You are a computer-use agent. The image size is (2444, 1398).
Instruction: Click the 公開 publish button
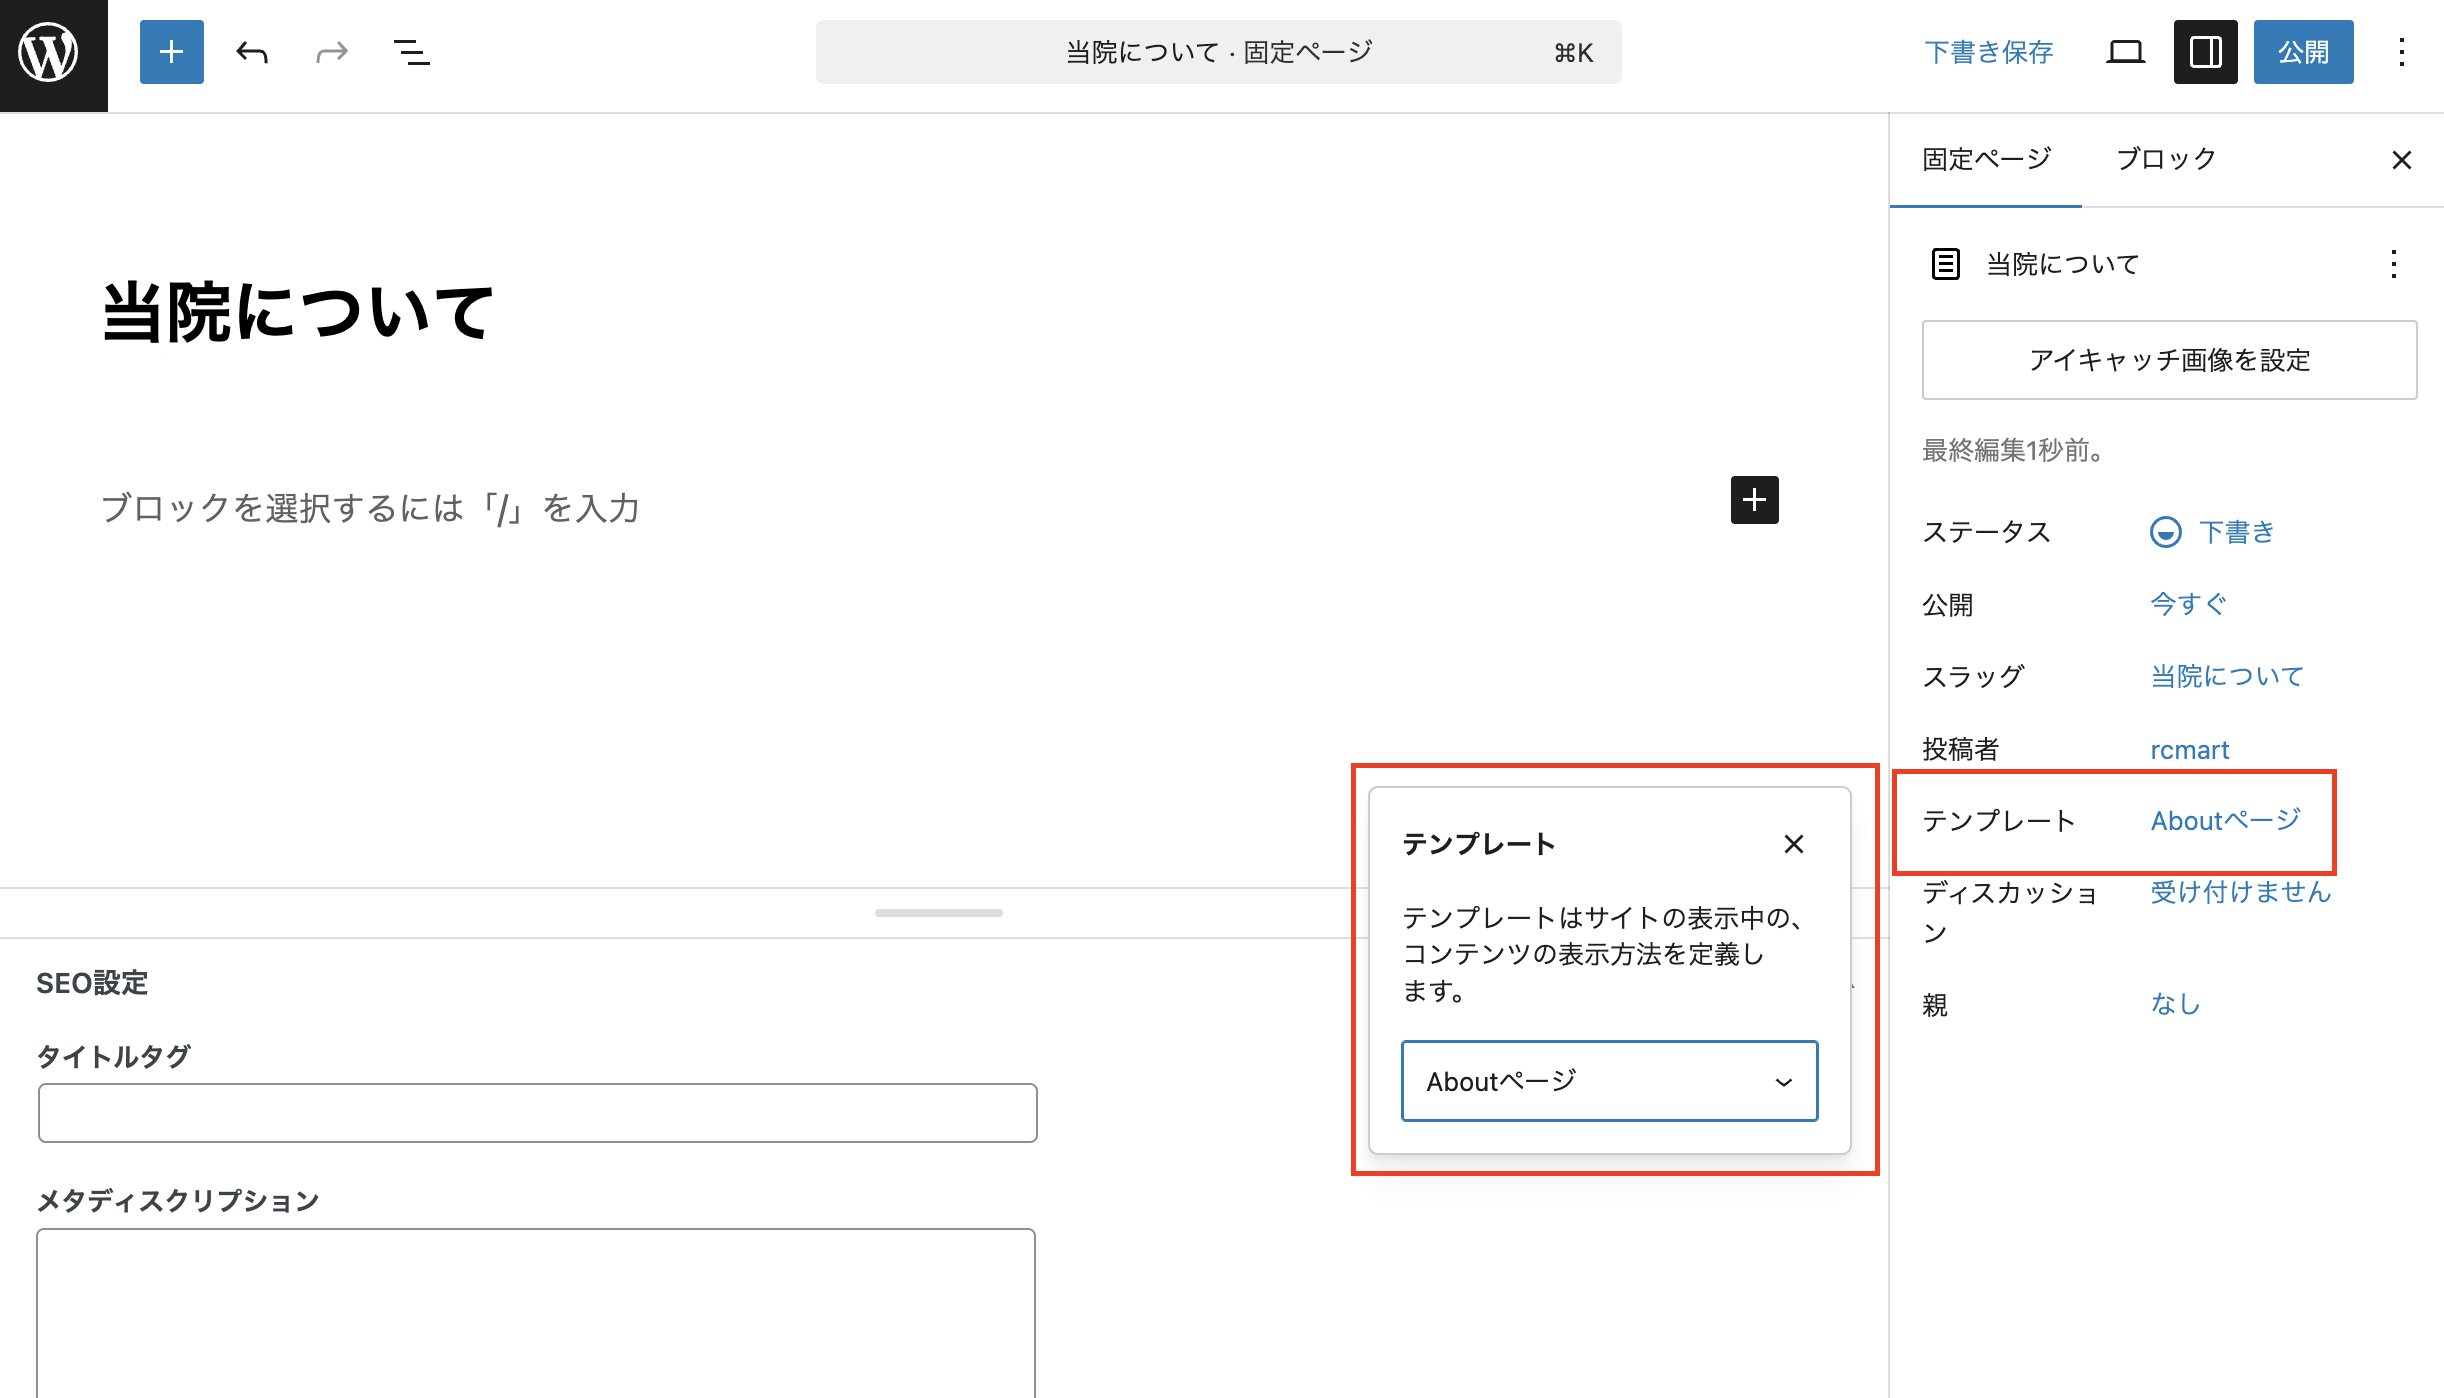tap(2302, 52)
